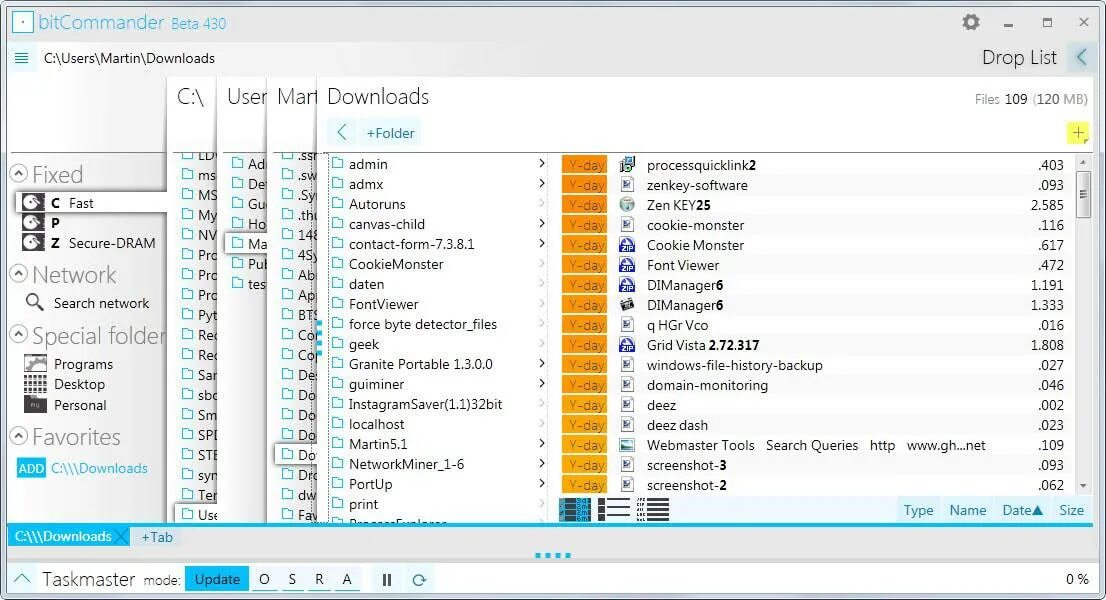1106x600 pixels.
Task: Click the Font Viewer zip icon
Action: [x=626, y=265]
